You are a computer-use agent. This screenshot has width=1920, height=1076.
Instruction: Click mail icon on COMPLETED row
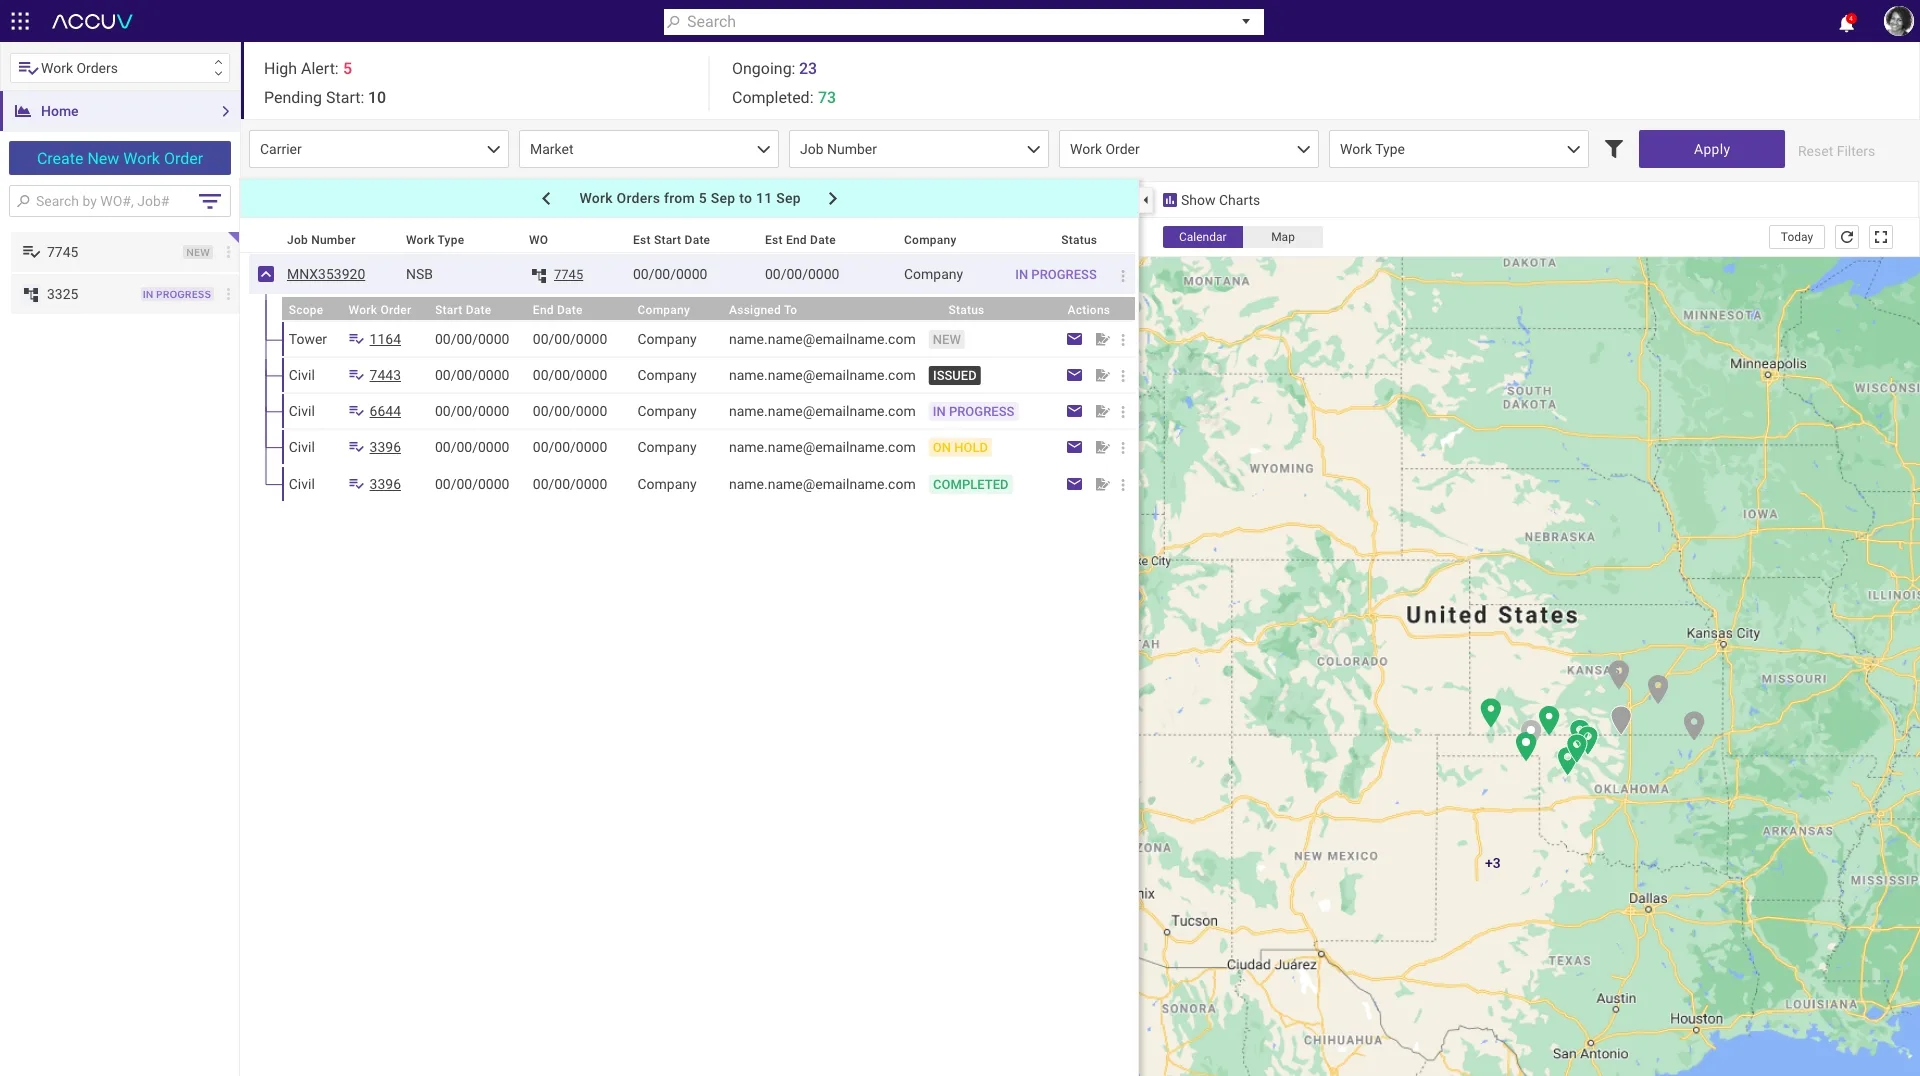pyautogui.click(x=1074, y=484)
